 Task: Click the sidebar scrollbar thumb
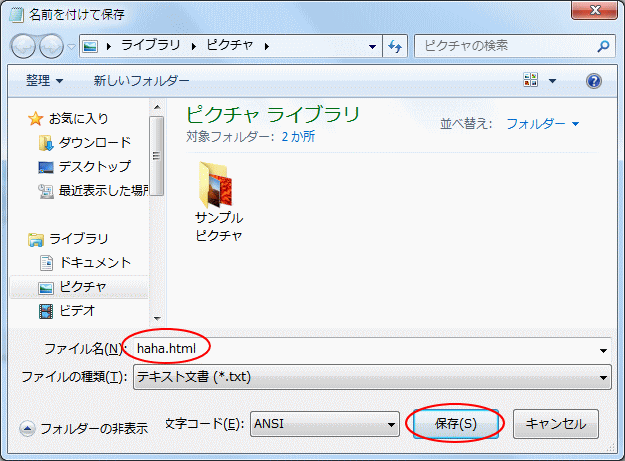156,156
